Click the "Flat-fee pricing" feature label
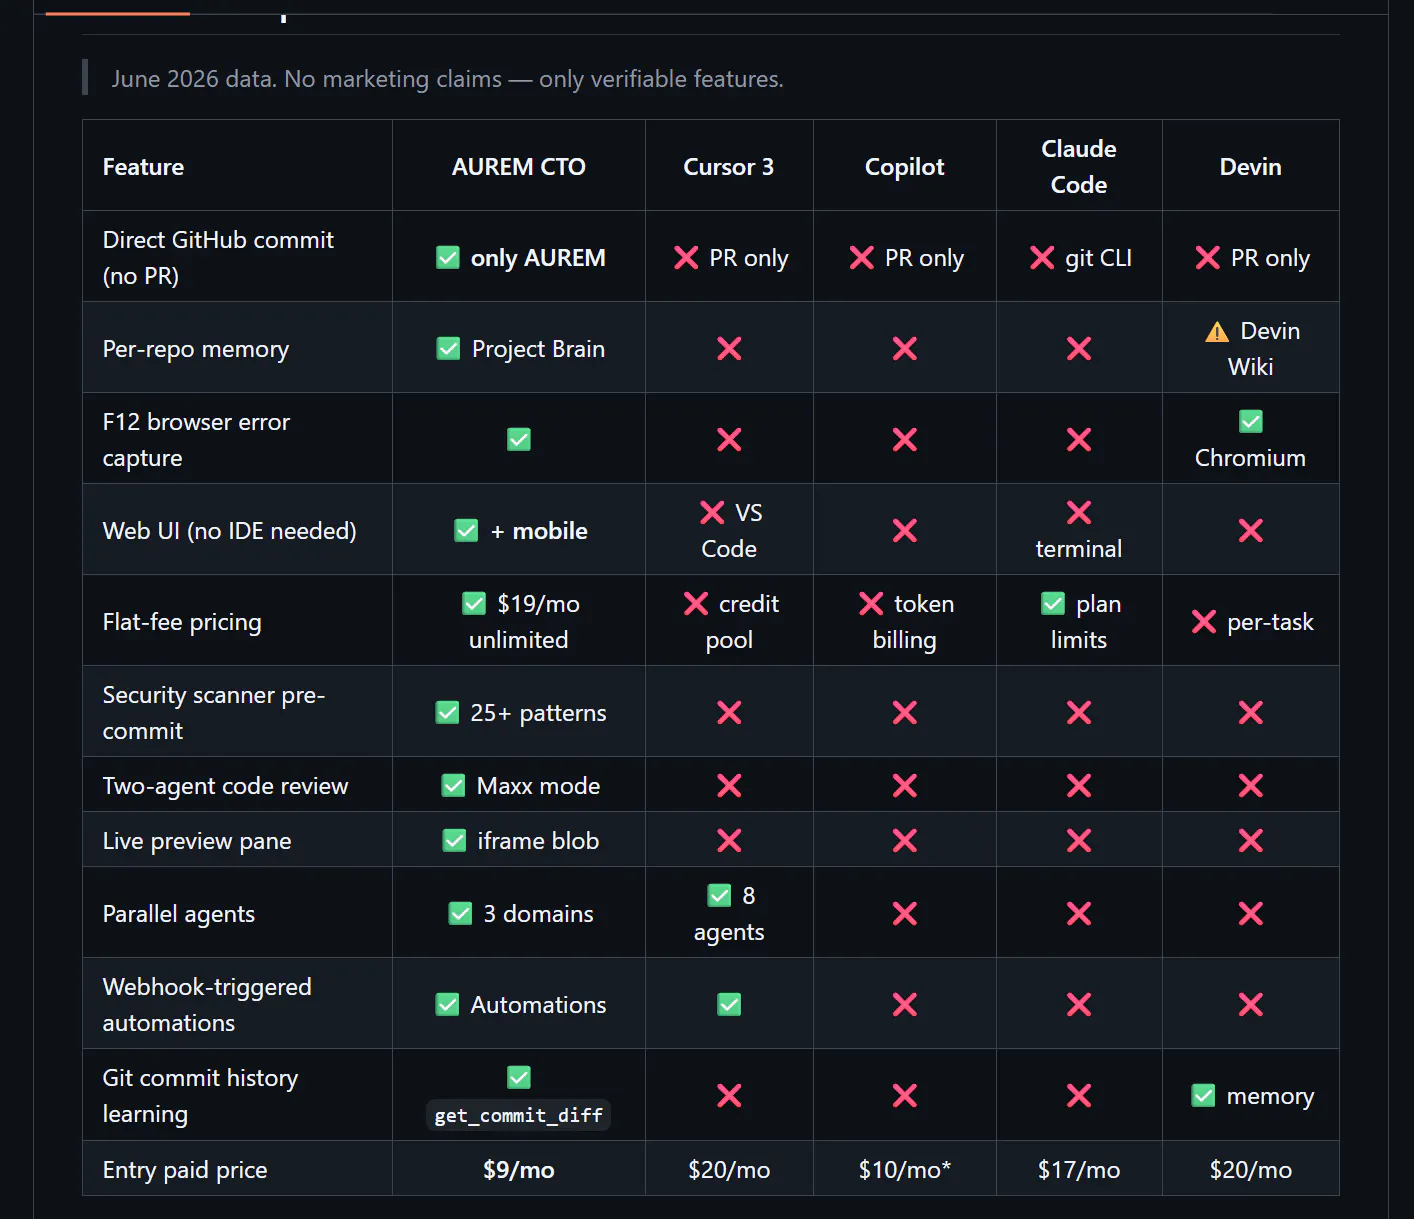 (182, 622)
